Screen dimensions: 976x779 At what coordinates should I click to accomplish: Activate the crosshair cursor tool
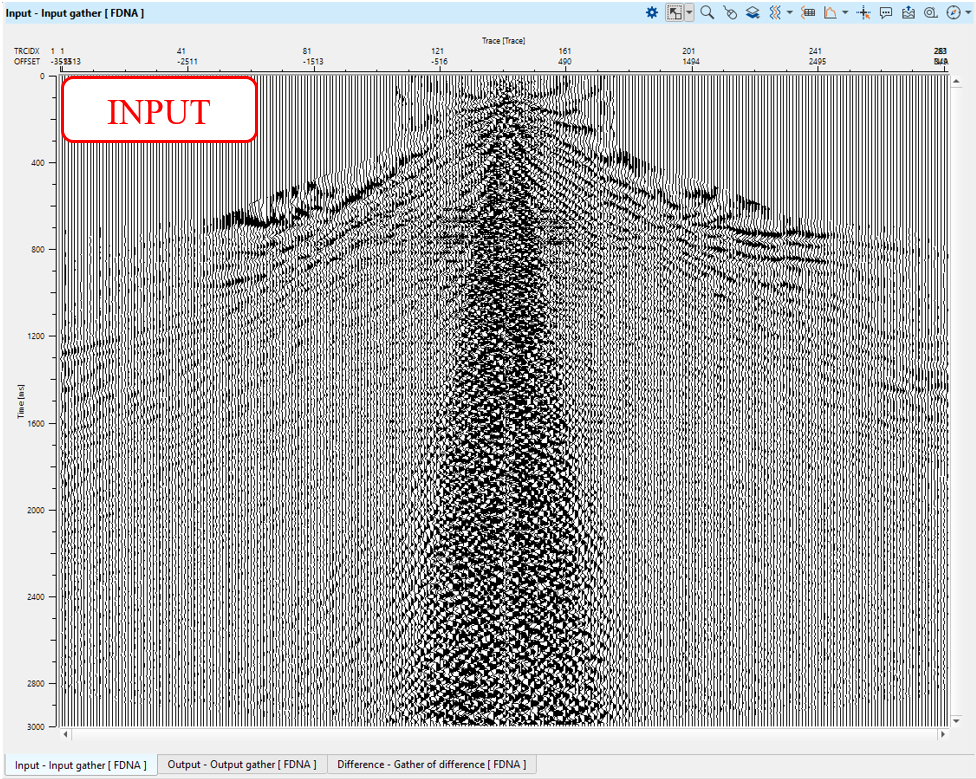[x=864, y=13]
